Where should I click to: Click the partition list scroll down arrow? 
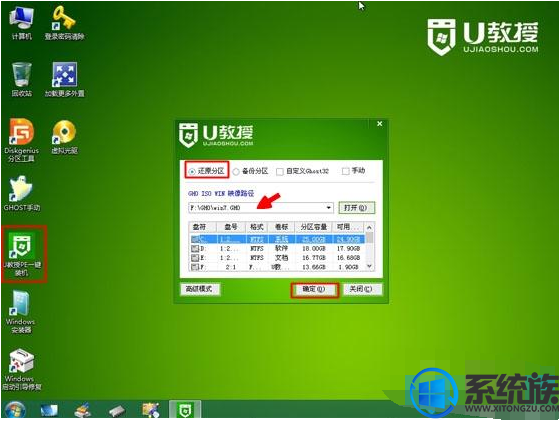pyautogui.click(x=369, y=266)
